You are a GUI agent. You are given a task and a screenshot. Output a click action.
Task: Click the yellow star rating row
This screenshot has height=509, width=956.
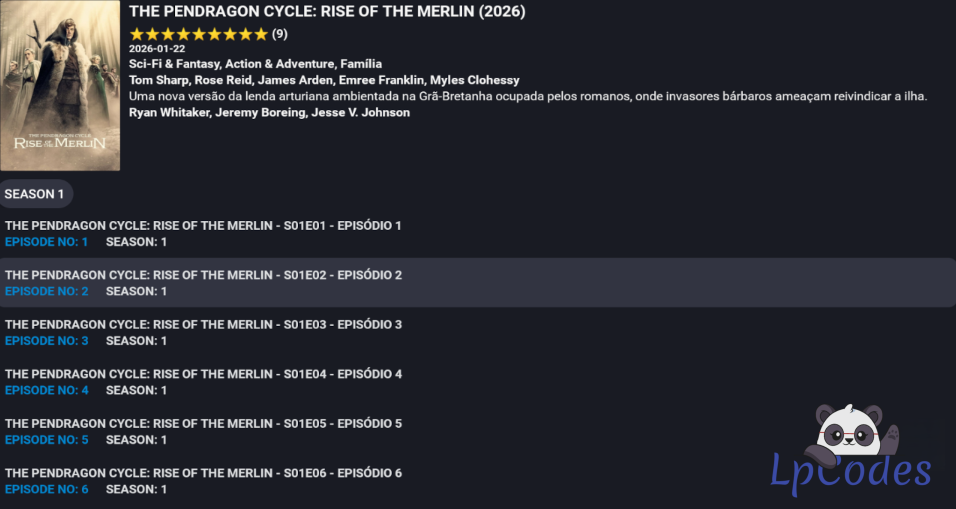[198, 34]
